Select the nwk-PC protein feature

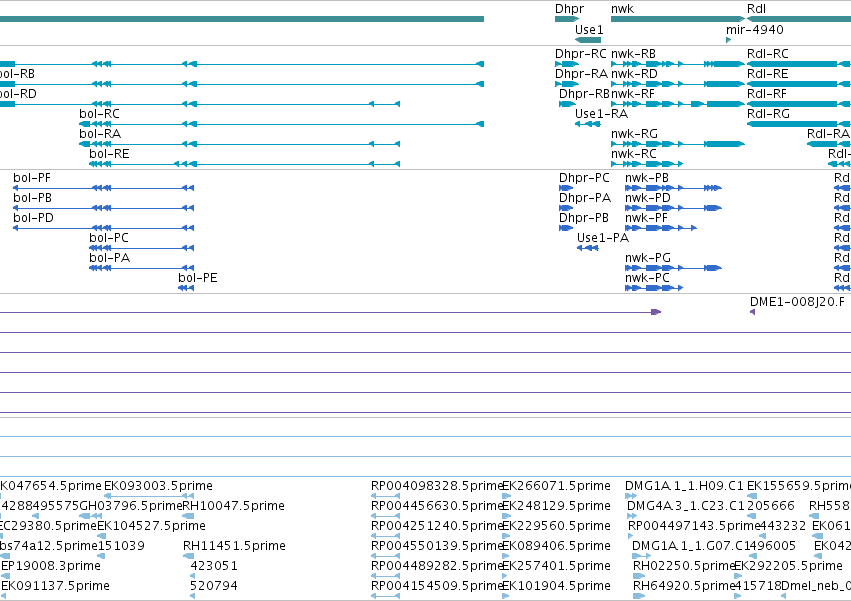(654, 288)
